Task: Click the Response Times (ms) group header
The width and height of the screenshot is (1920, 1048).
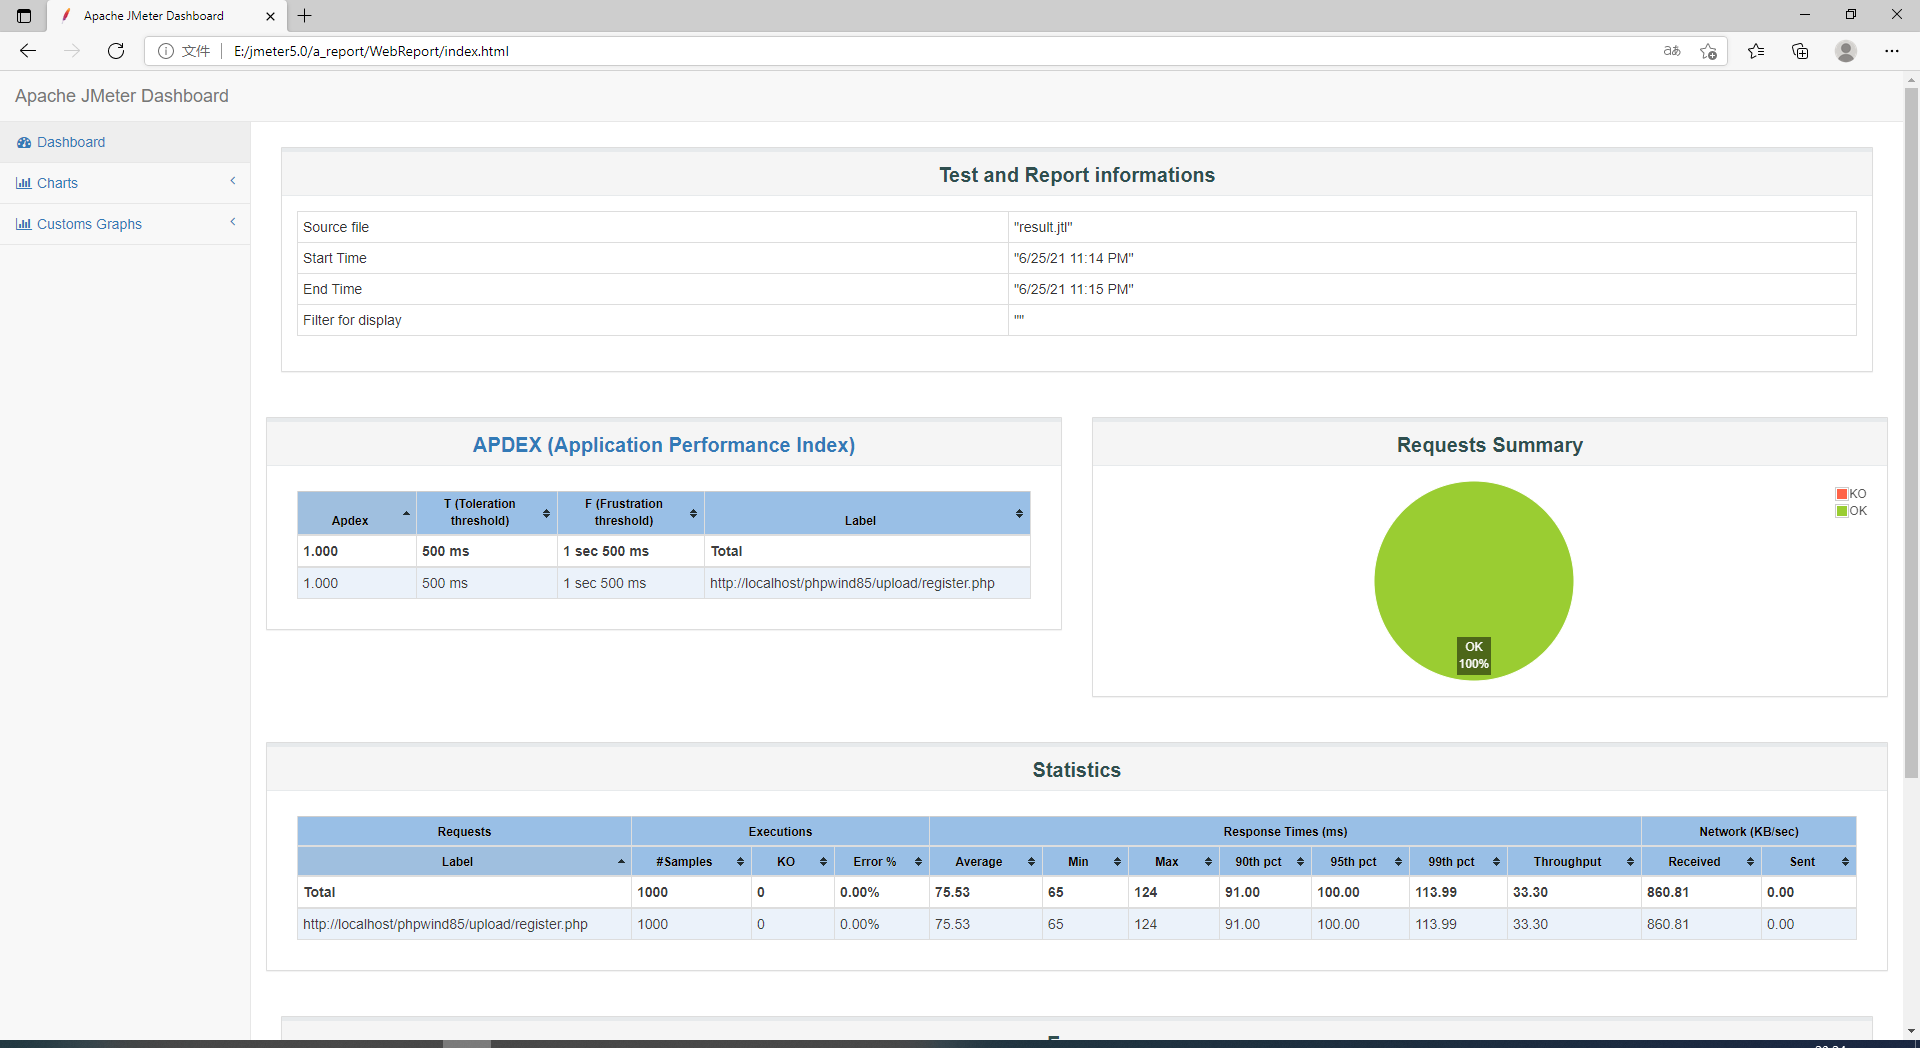Action: coord(1285,832)
